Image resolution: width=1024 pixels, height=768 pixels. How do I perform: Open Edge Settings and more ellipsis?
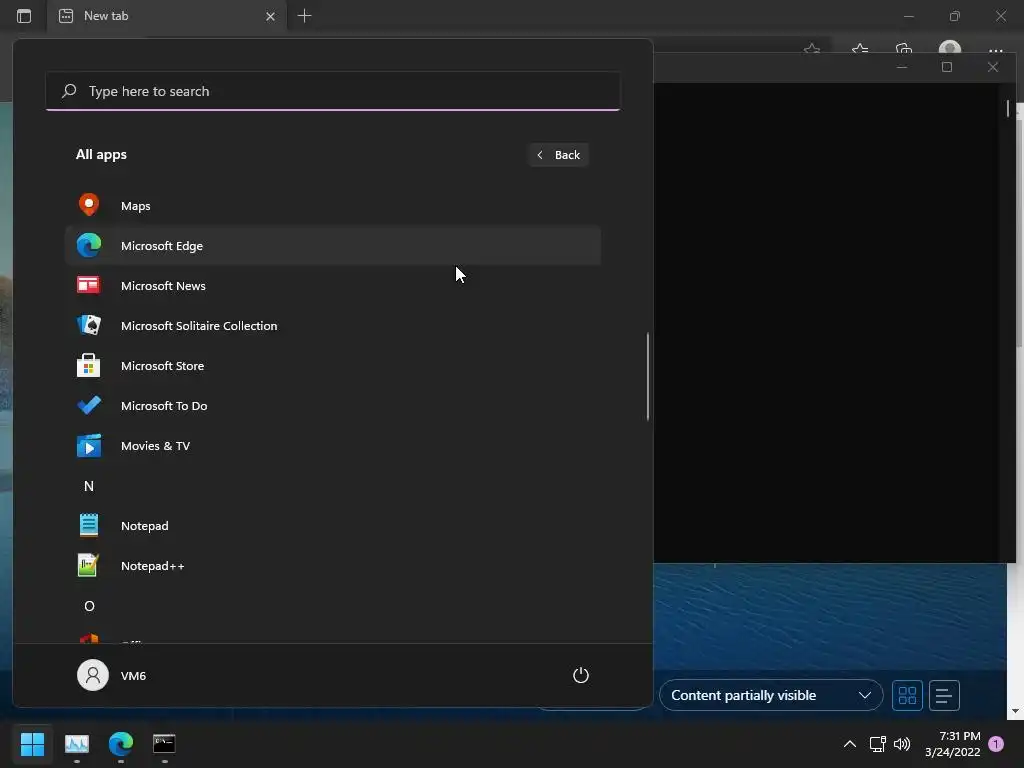click(x=995, y=50)
